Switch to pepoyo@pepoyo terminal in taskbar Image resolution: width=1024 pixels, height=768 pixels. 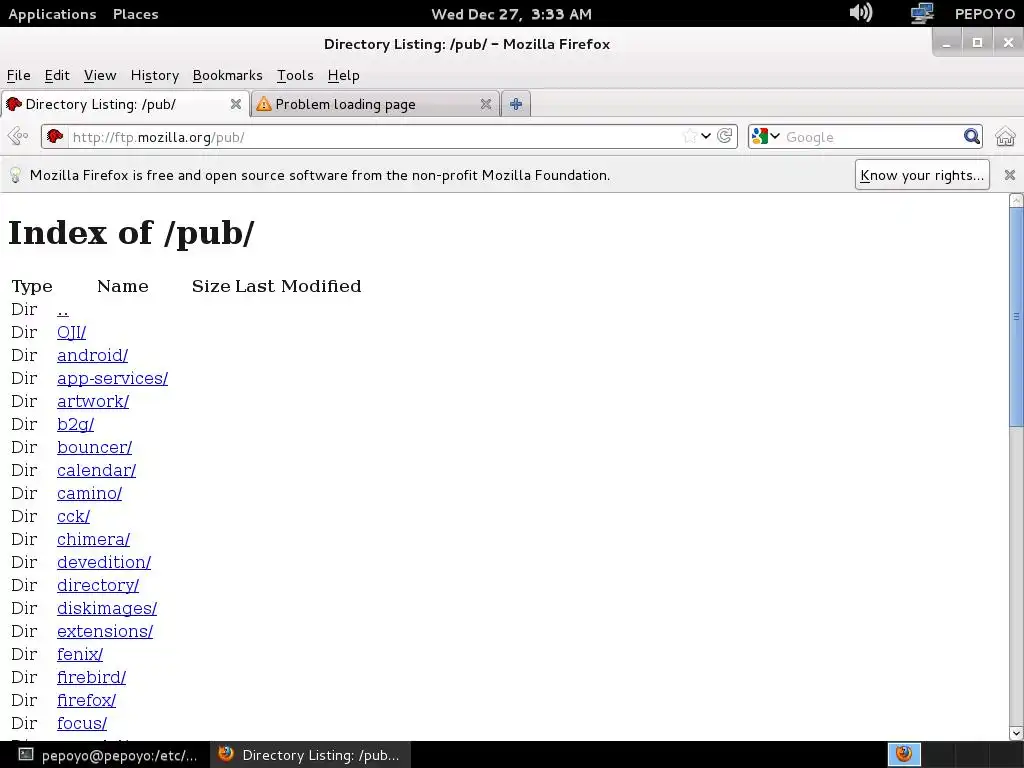106,754
